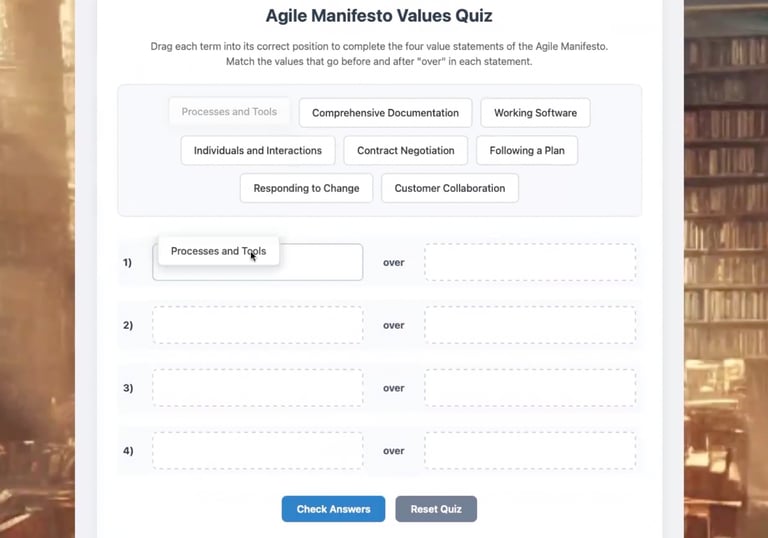
Task: Select the Contract Negotiation term chip
Action: [406, 150]
